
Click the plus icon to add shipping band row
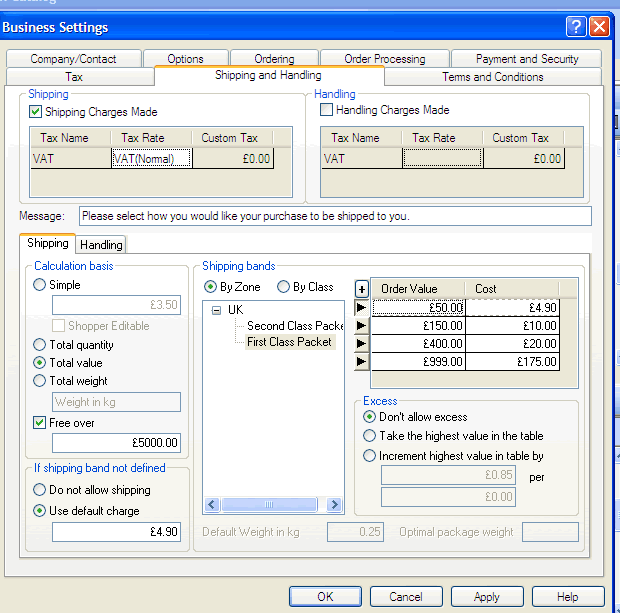(x=361, y=289)
